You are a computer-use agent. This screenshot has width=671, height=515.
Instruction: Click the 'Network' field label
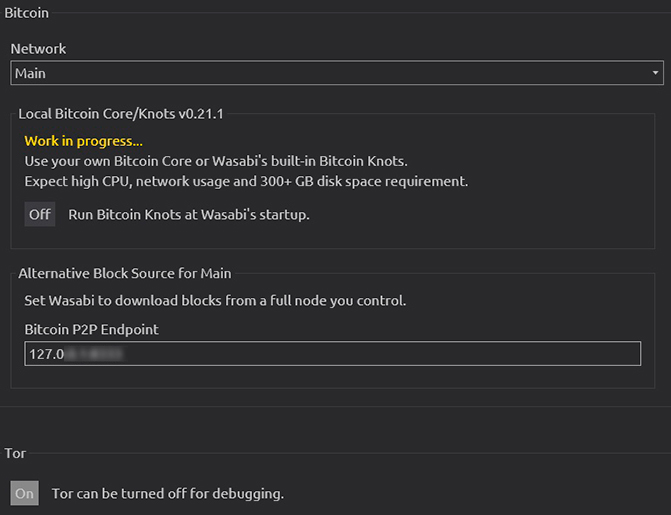39,49
